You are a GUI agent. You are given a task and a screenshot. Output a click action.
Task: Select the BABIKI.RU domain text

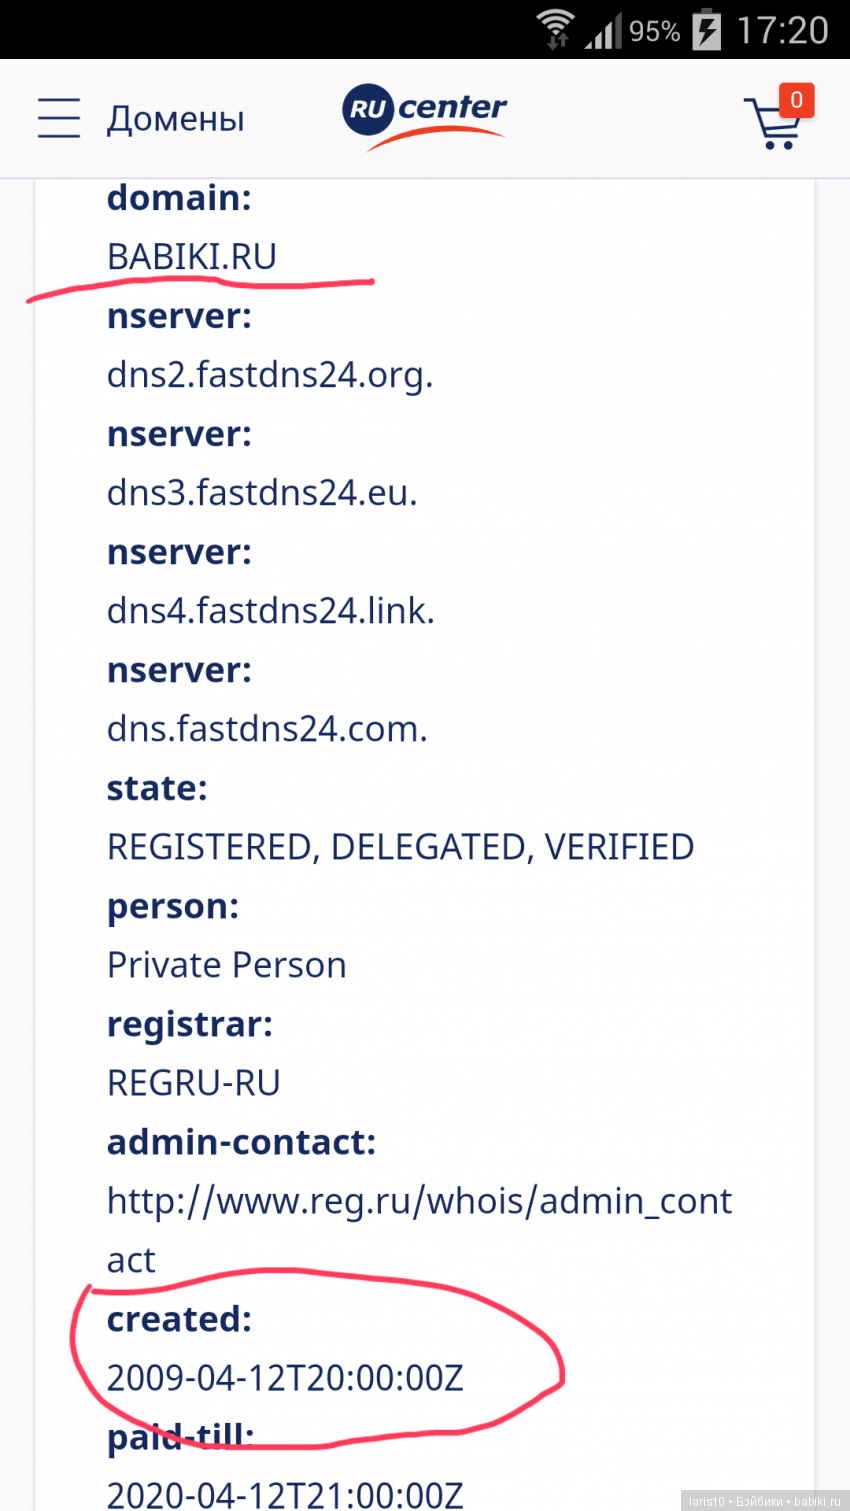click(x=192, y=257)
